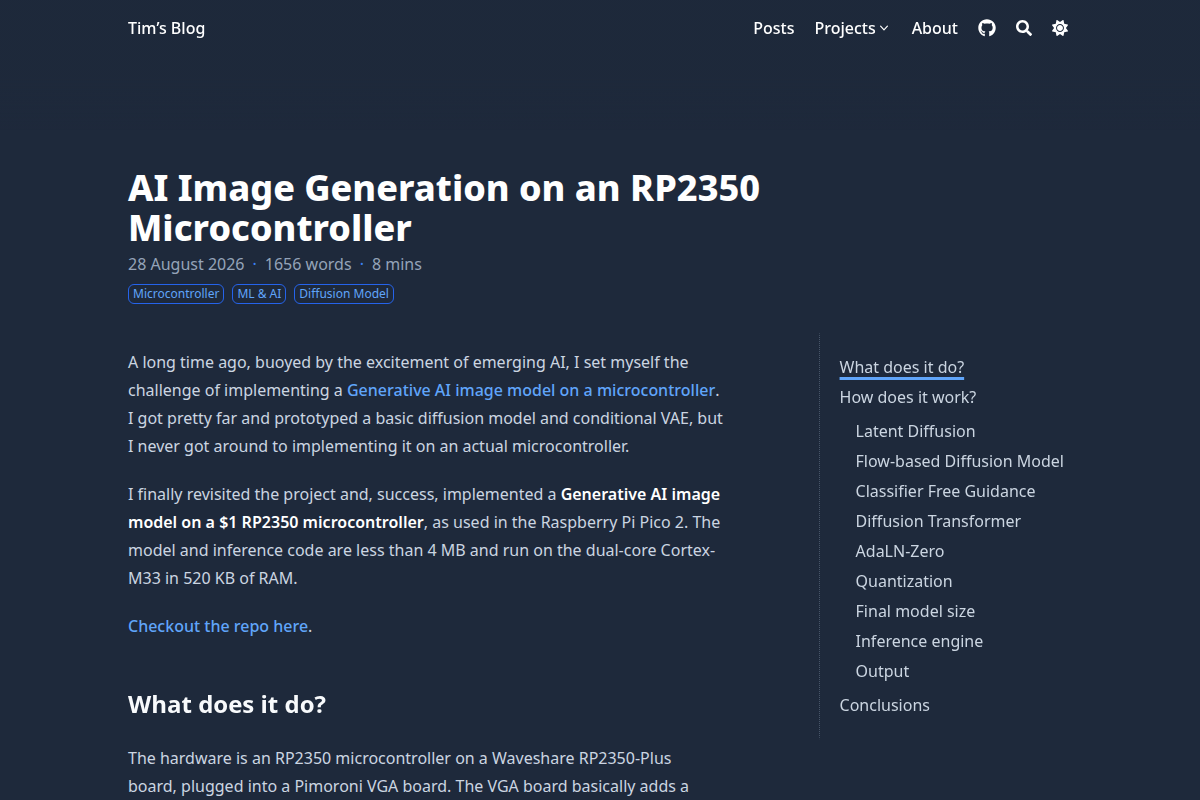1200x800 pixels.
Task: Jump to Conclusions section
Action: [885, 705]
